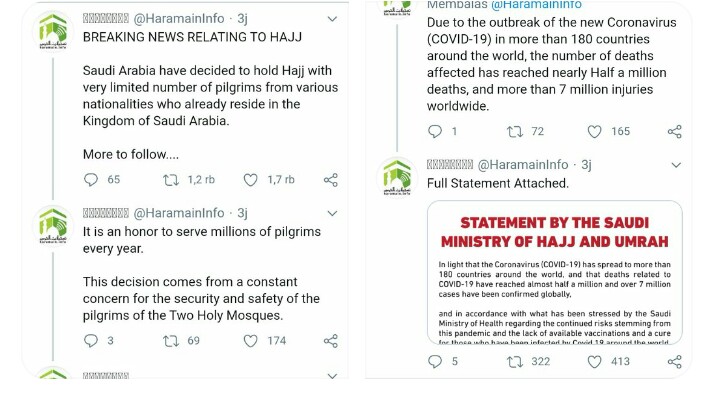Share the BREAKING NEWS RELATING TO HAJJ tweet

point(331,180)
